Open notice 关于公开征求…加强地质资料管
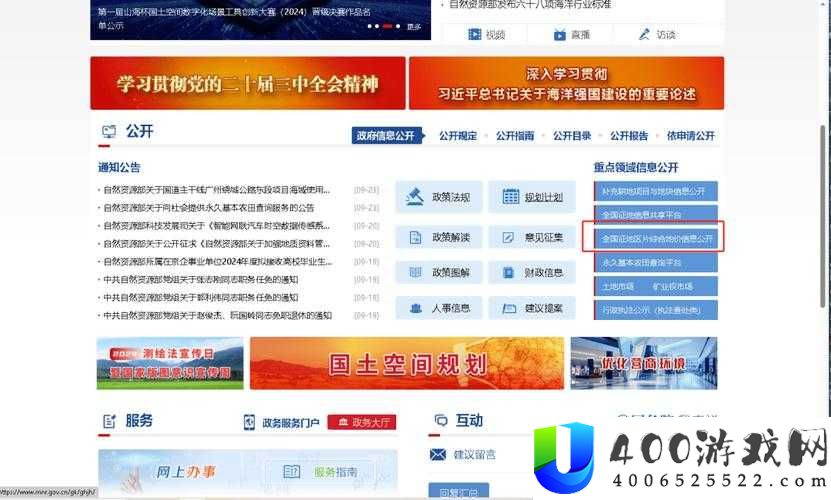The image size is (831, 500). (x=217, y=243)
